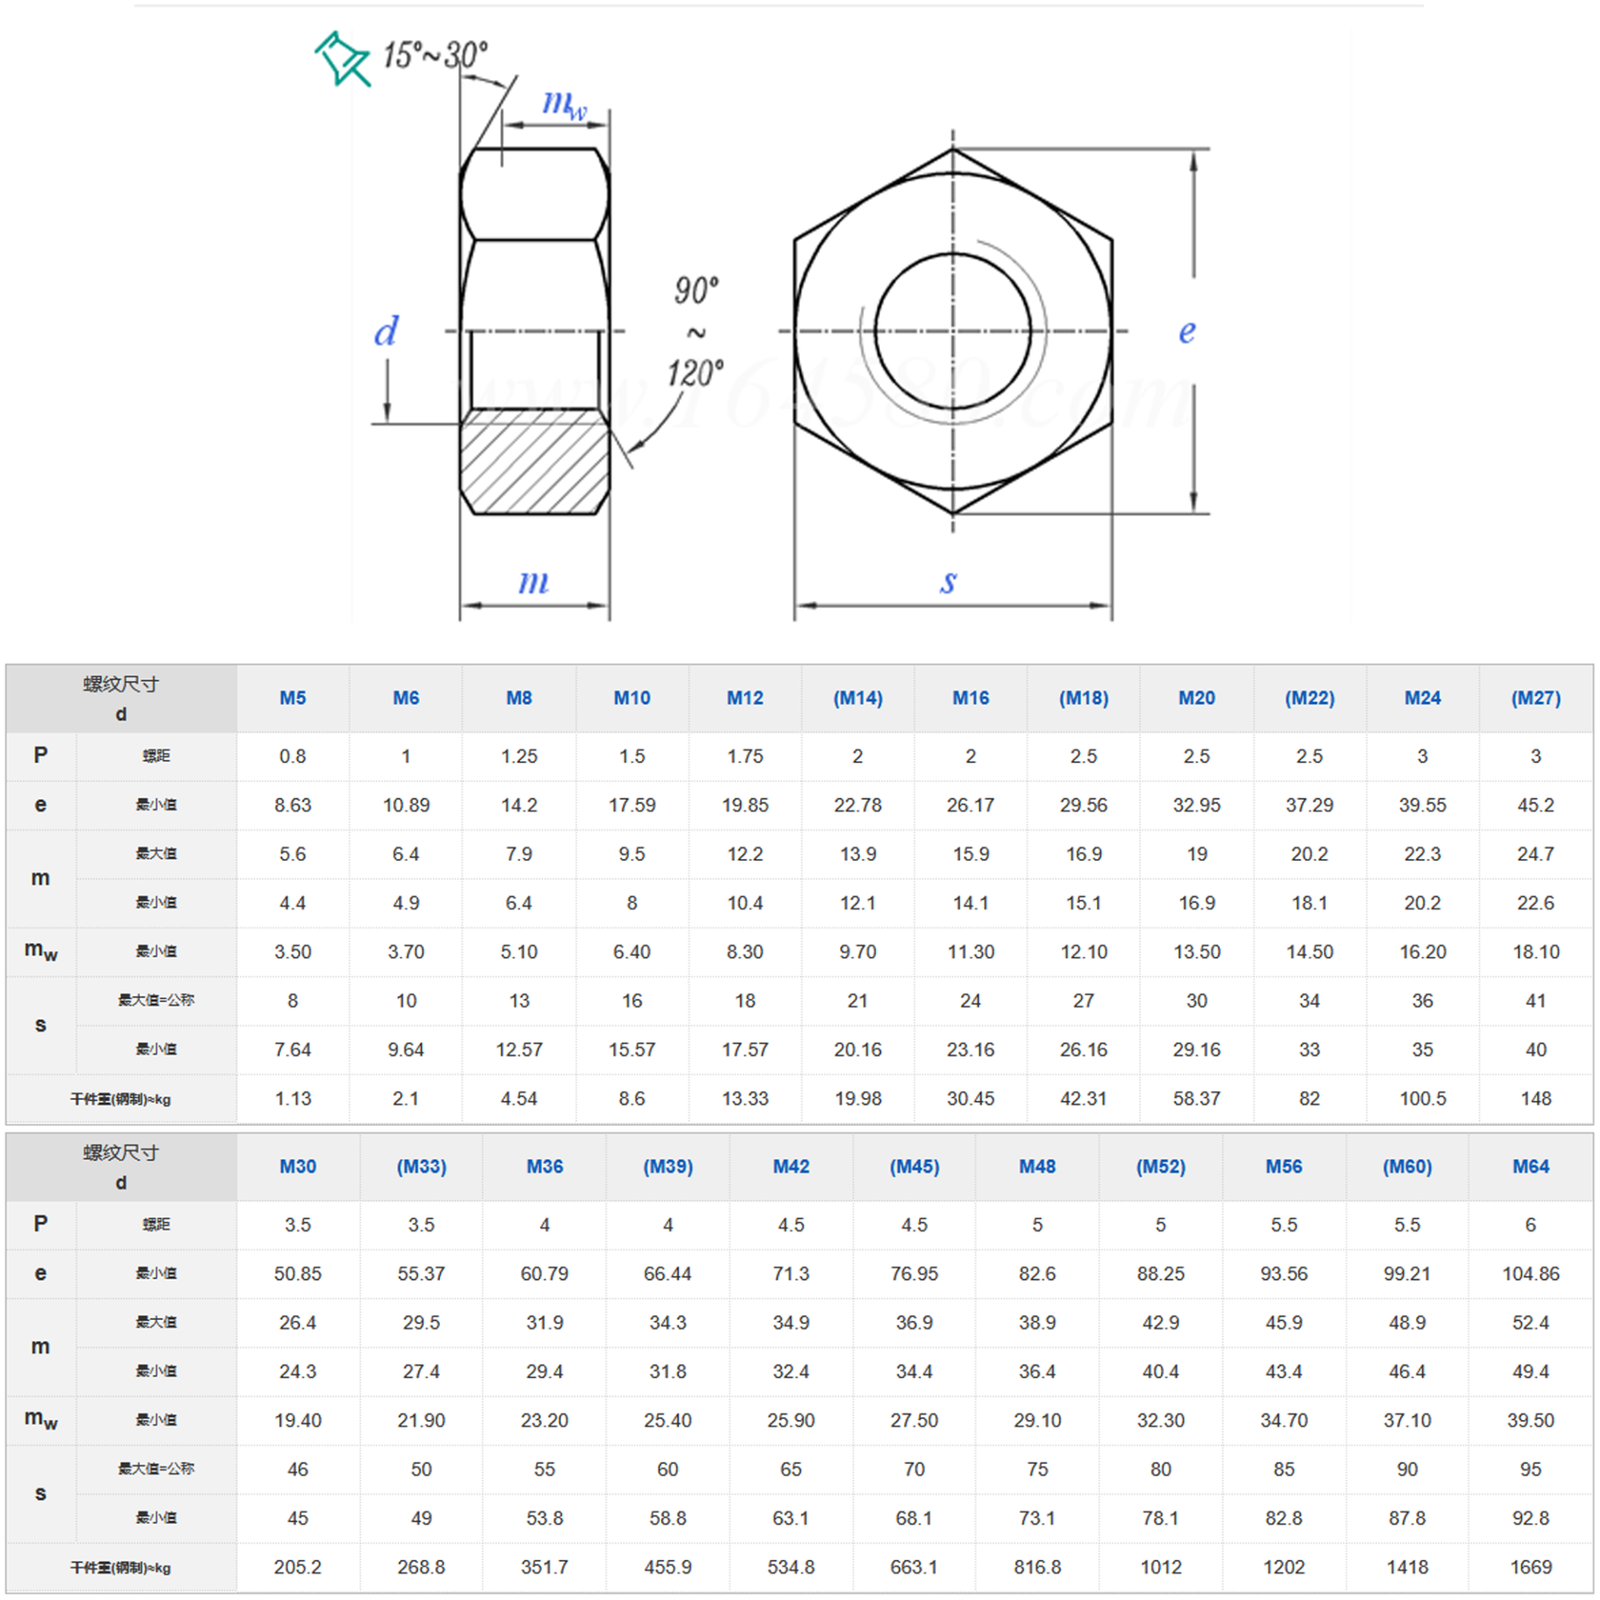Open the (M22) size link

coord(1310,698)
